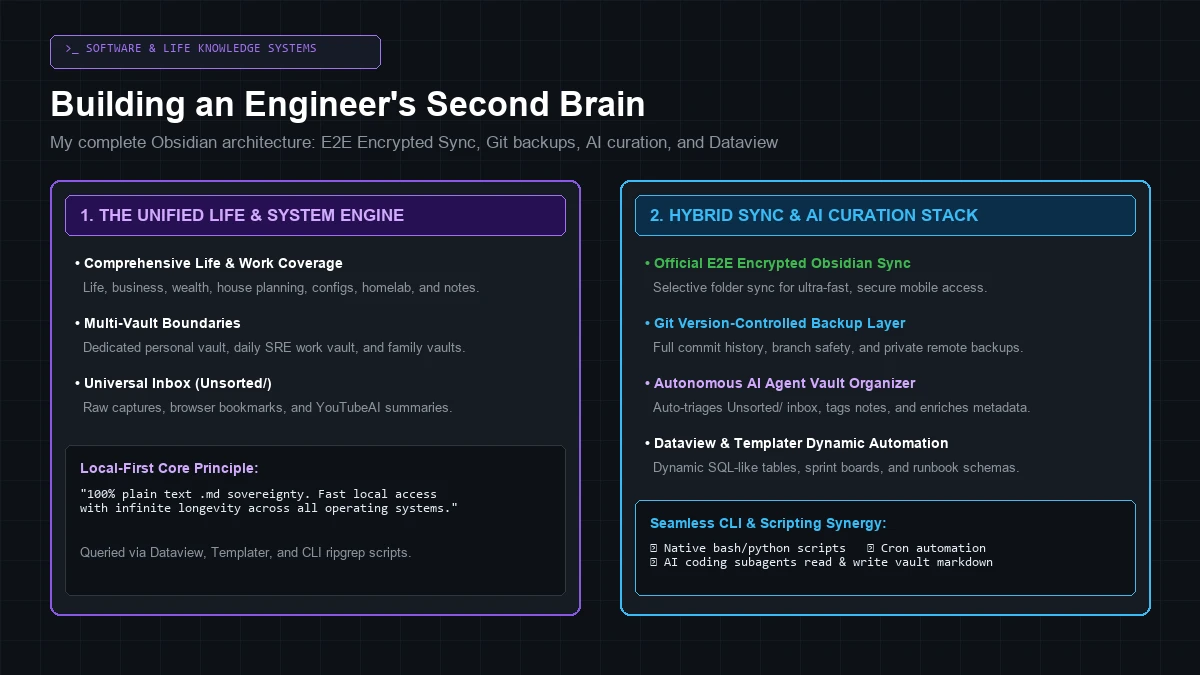1200x675 pixels.
Task: Click the 'Multi-Vault Boundaries' bullet heading
Action: [158, 323]
